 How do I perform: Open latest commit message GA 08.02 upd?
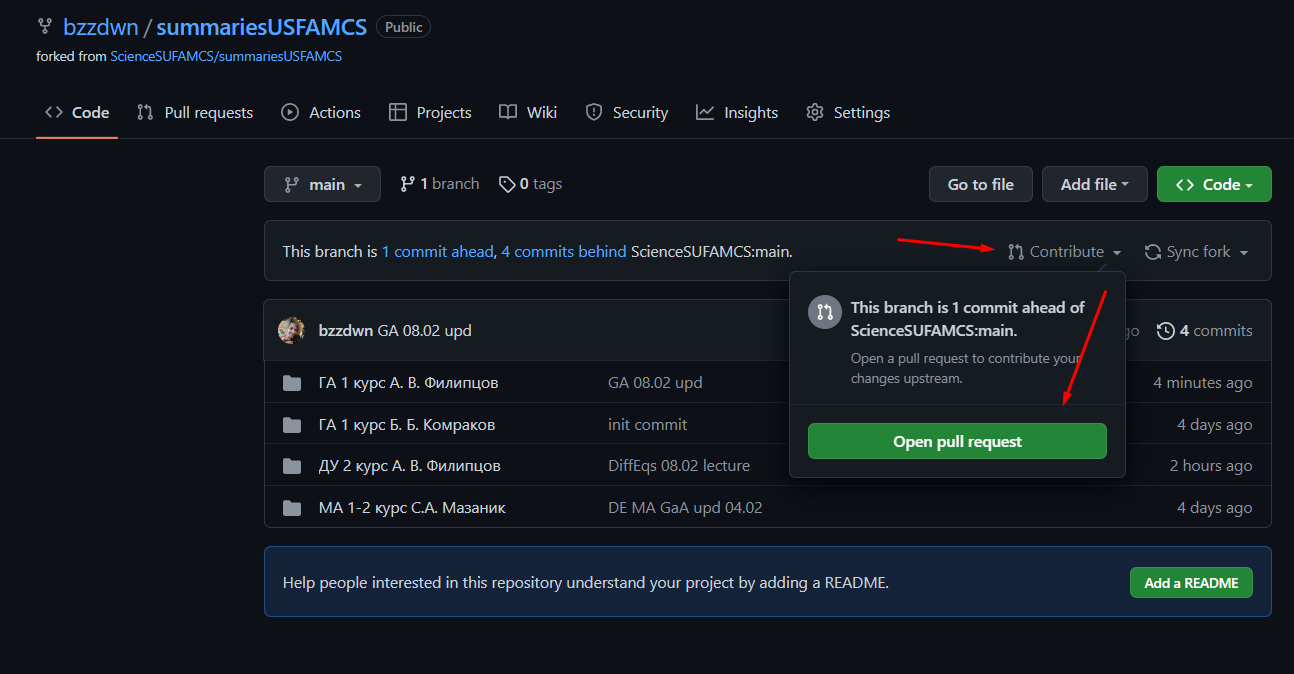point(425,331)
